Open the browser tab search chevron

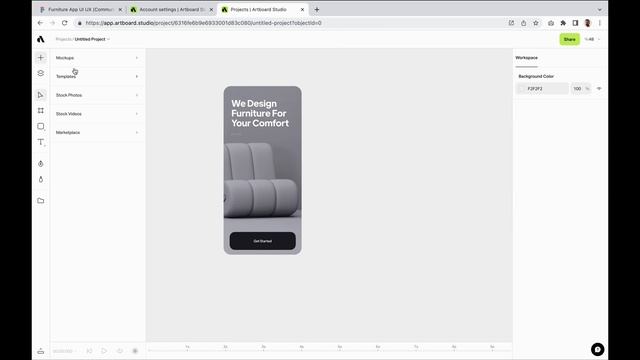click(600, 9)
